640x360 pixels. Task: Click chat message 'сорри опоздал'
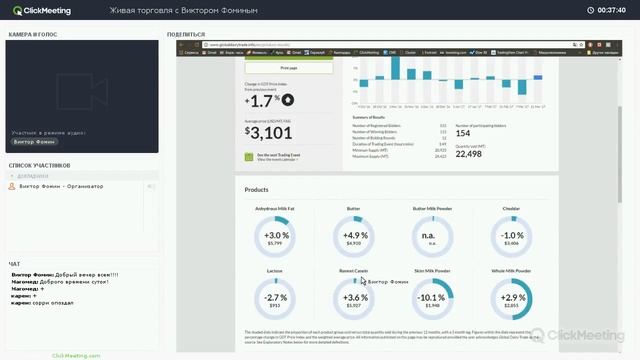tap(53, 303)
